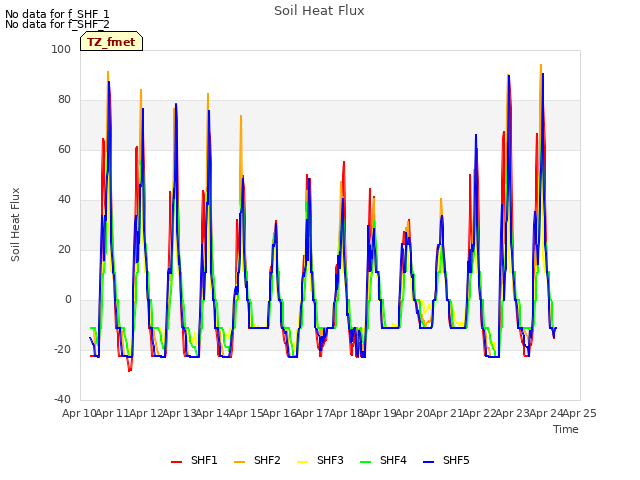Select the SHF3 legend label
The height and width of the screenshot is (480, 640).
click(x=330, y=460)
